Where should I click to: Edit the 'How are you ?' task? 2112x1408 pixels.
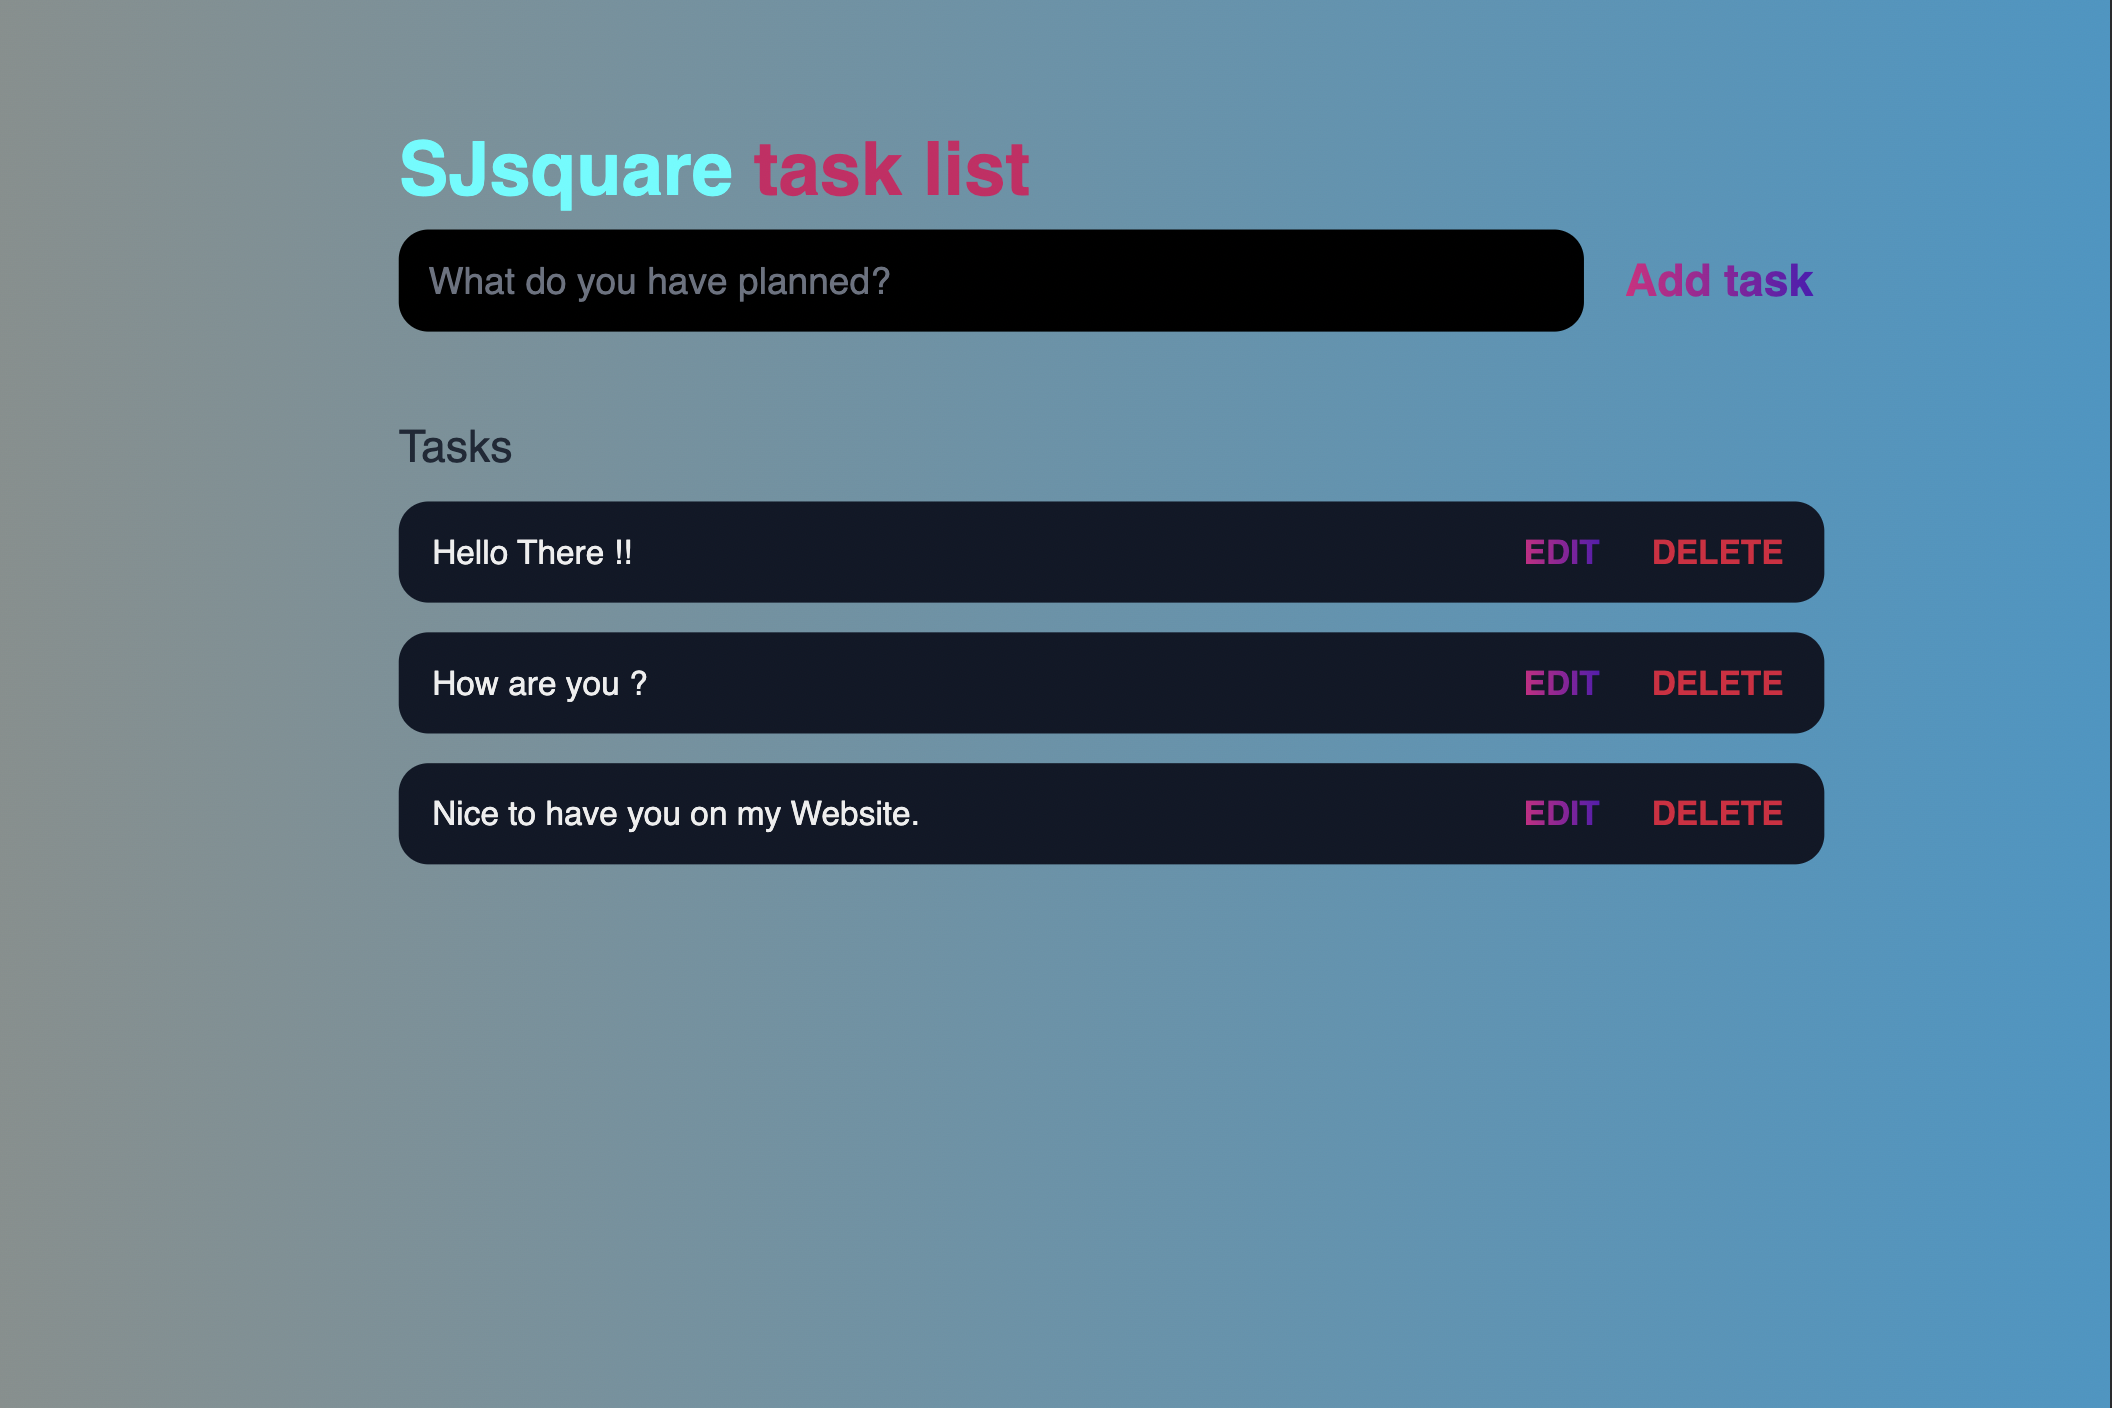pyautogui.click(x=1561, y=683)
